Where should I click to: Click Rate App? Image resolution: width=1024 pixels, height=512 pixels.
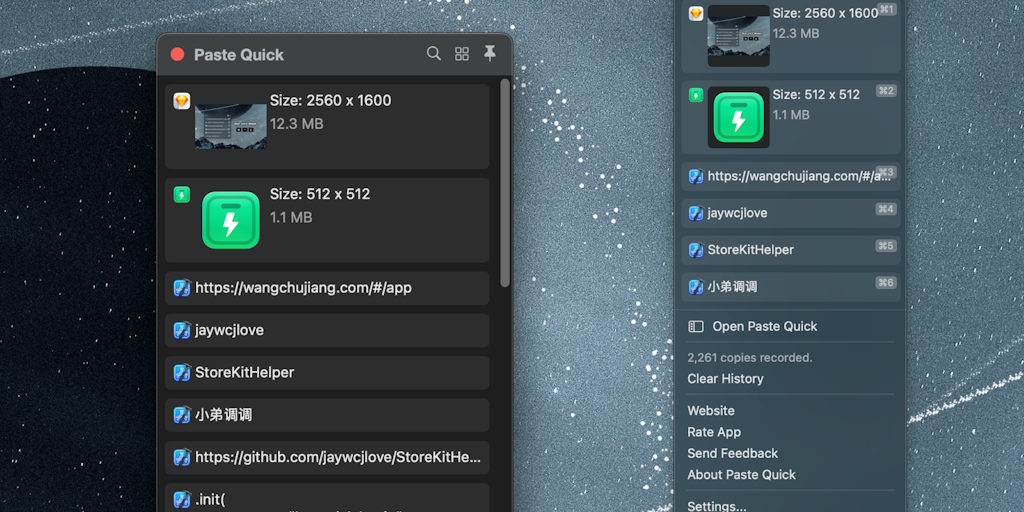click(714, 432)
